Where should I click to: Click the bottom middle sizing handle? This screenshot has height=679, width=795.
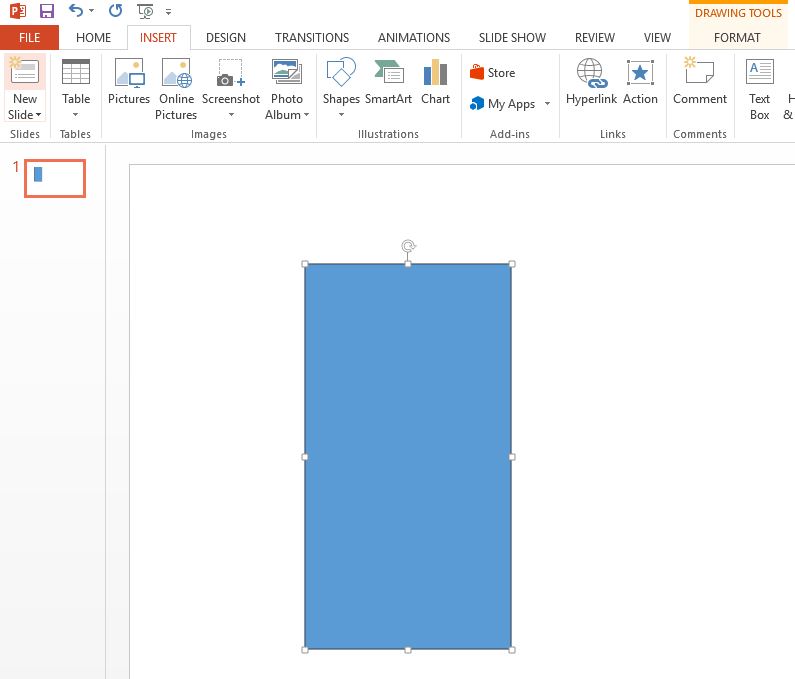(408, 650)
